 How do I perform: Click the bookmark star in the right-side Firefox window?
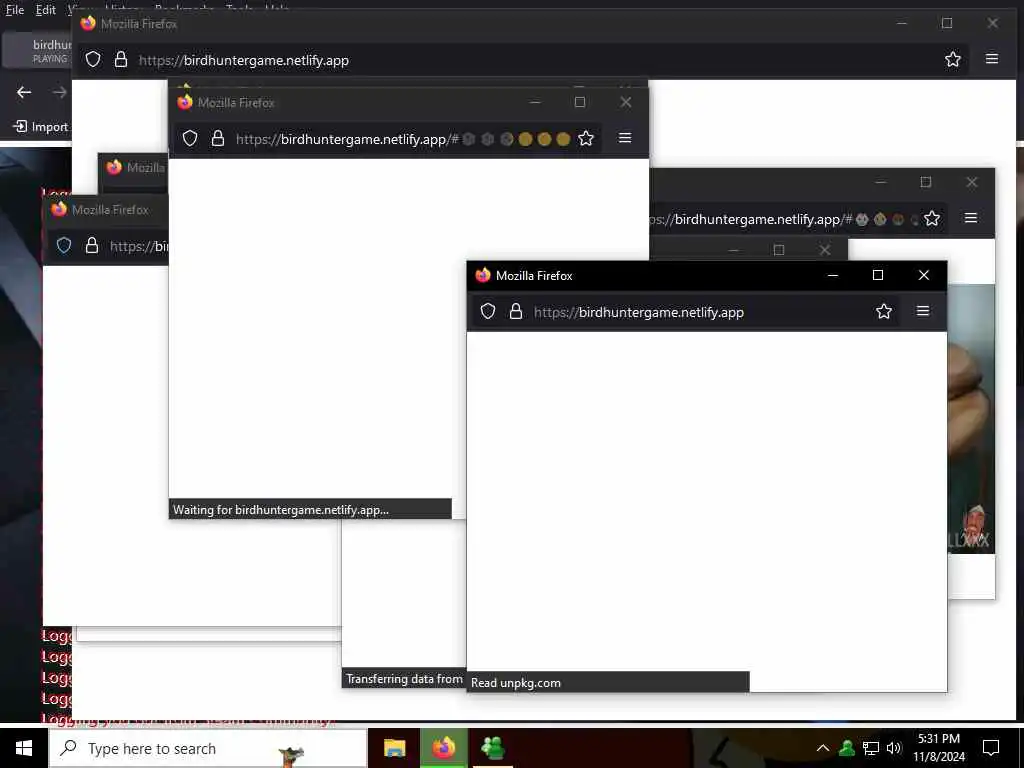coord(932,219)
